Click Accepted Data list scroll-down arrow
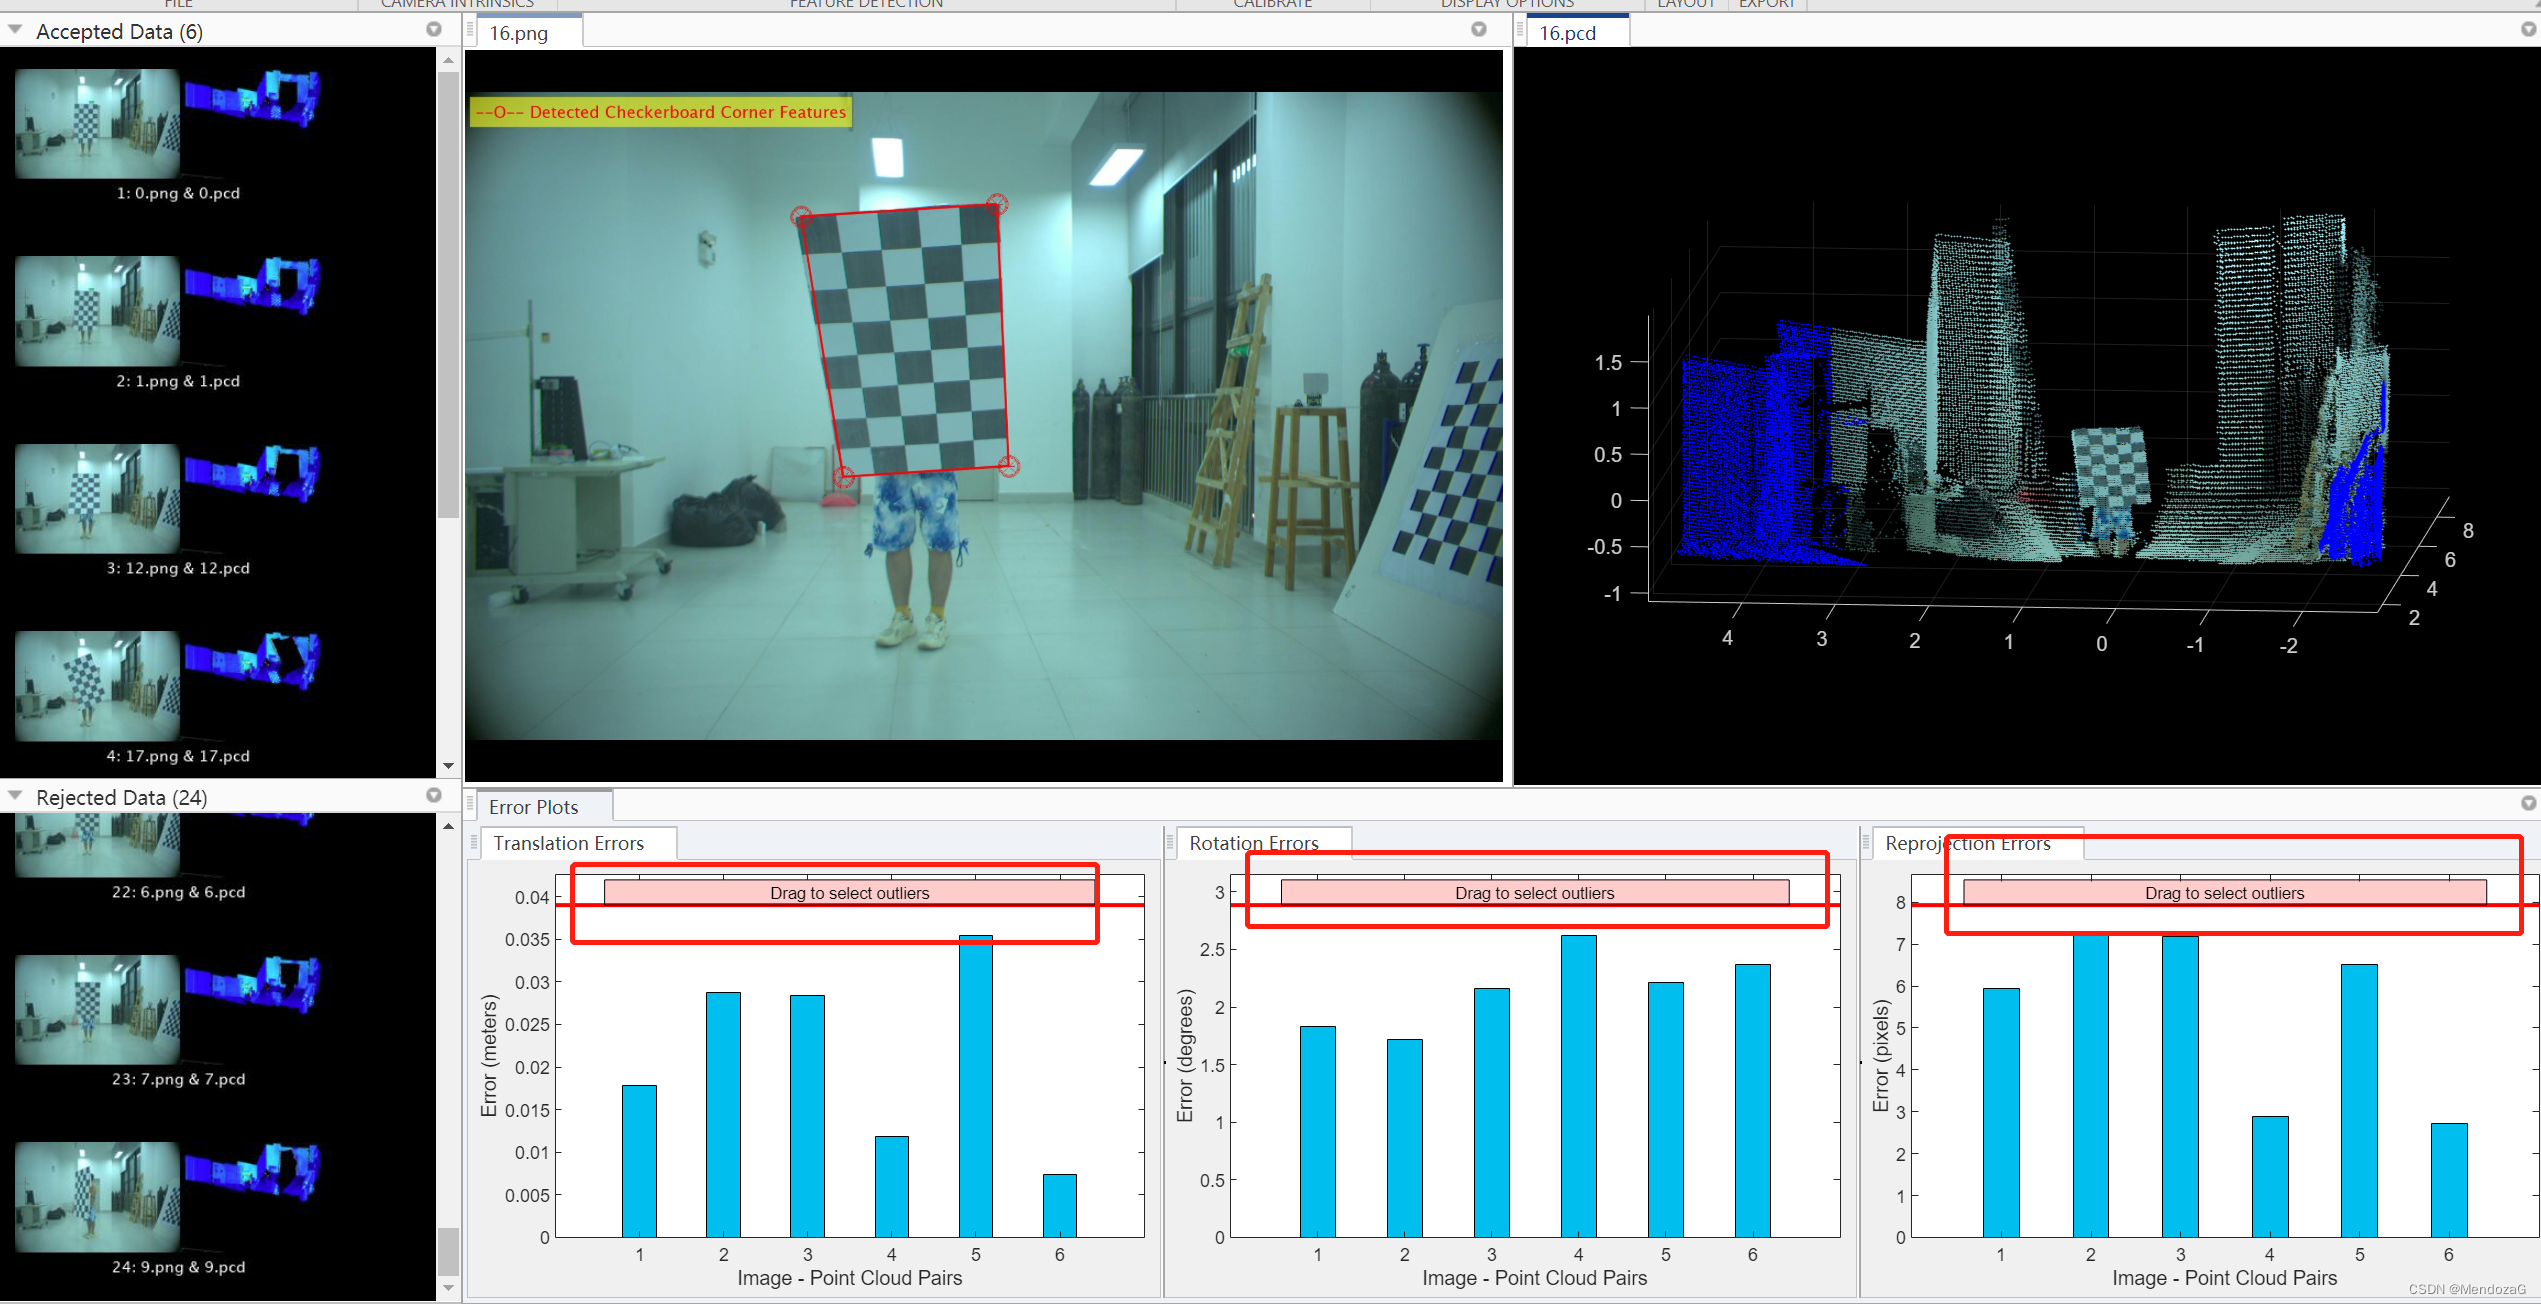The image size is (2541, 1304). (448, 766)
